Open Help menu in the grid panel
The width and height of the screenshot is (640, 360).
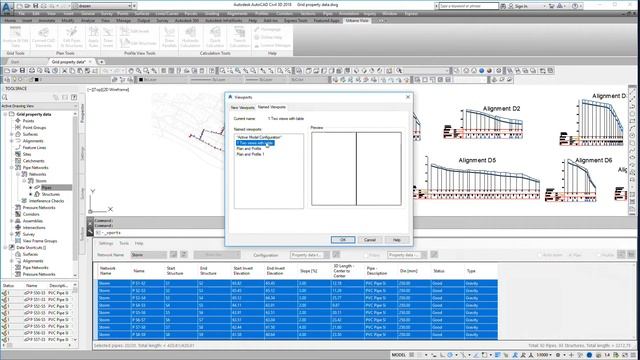tap(139, 243)
